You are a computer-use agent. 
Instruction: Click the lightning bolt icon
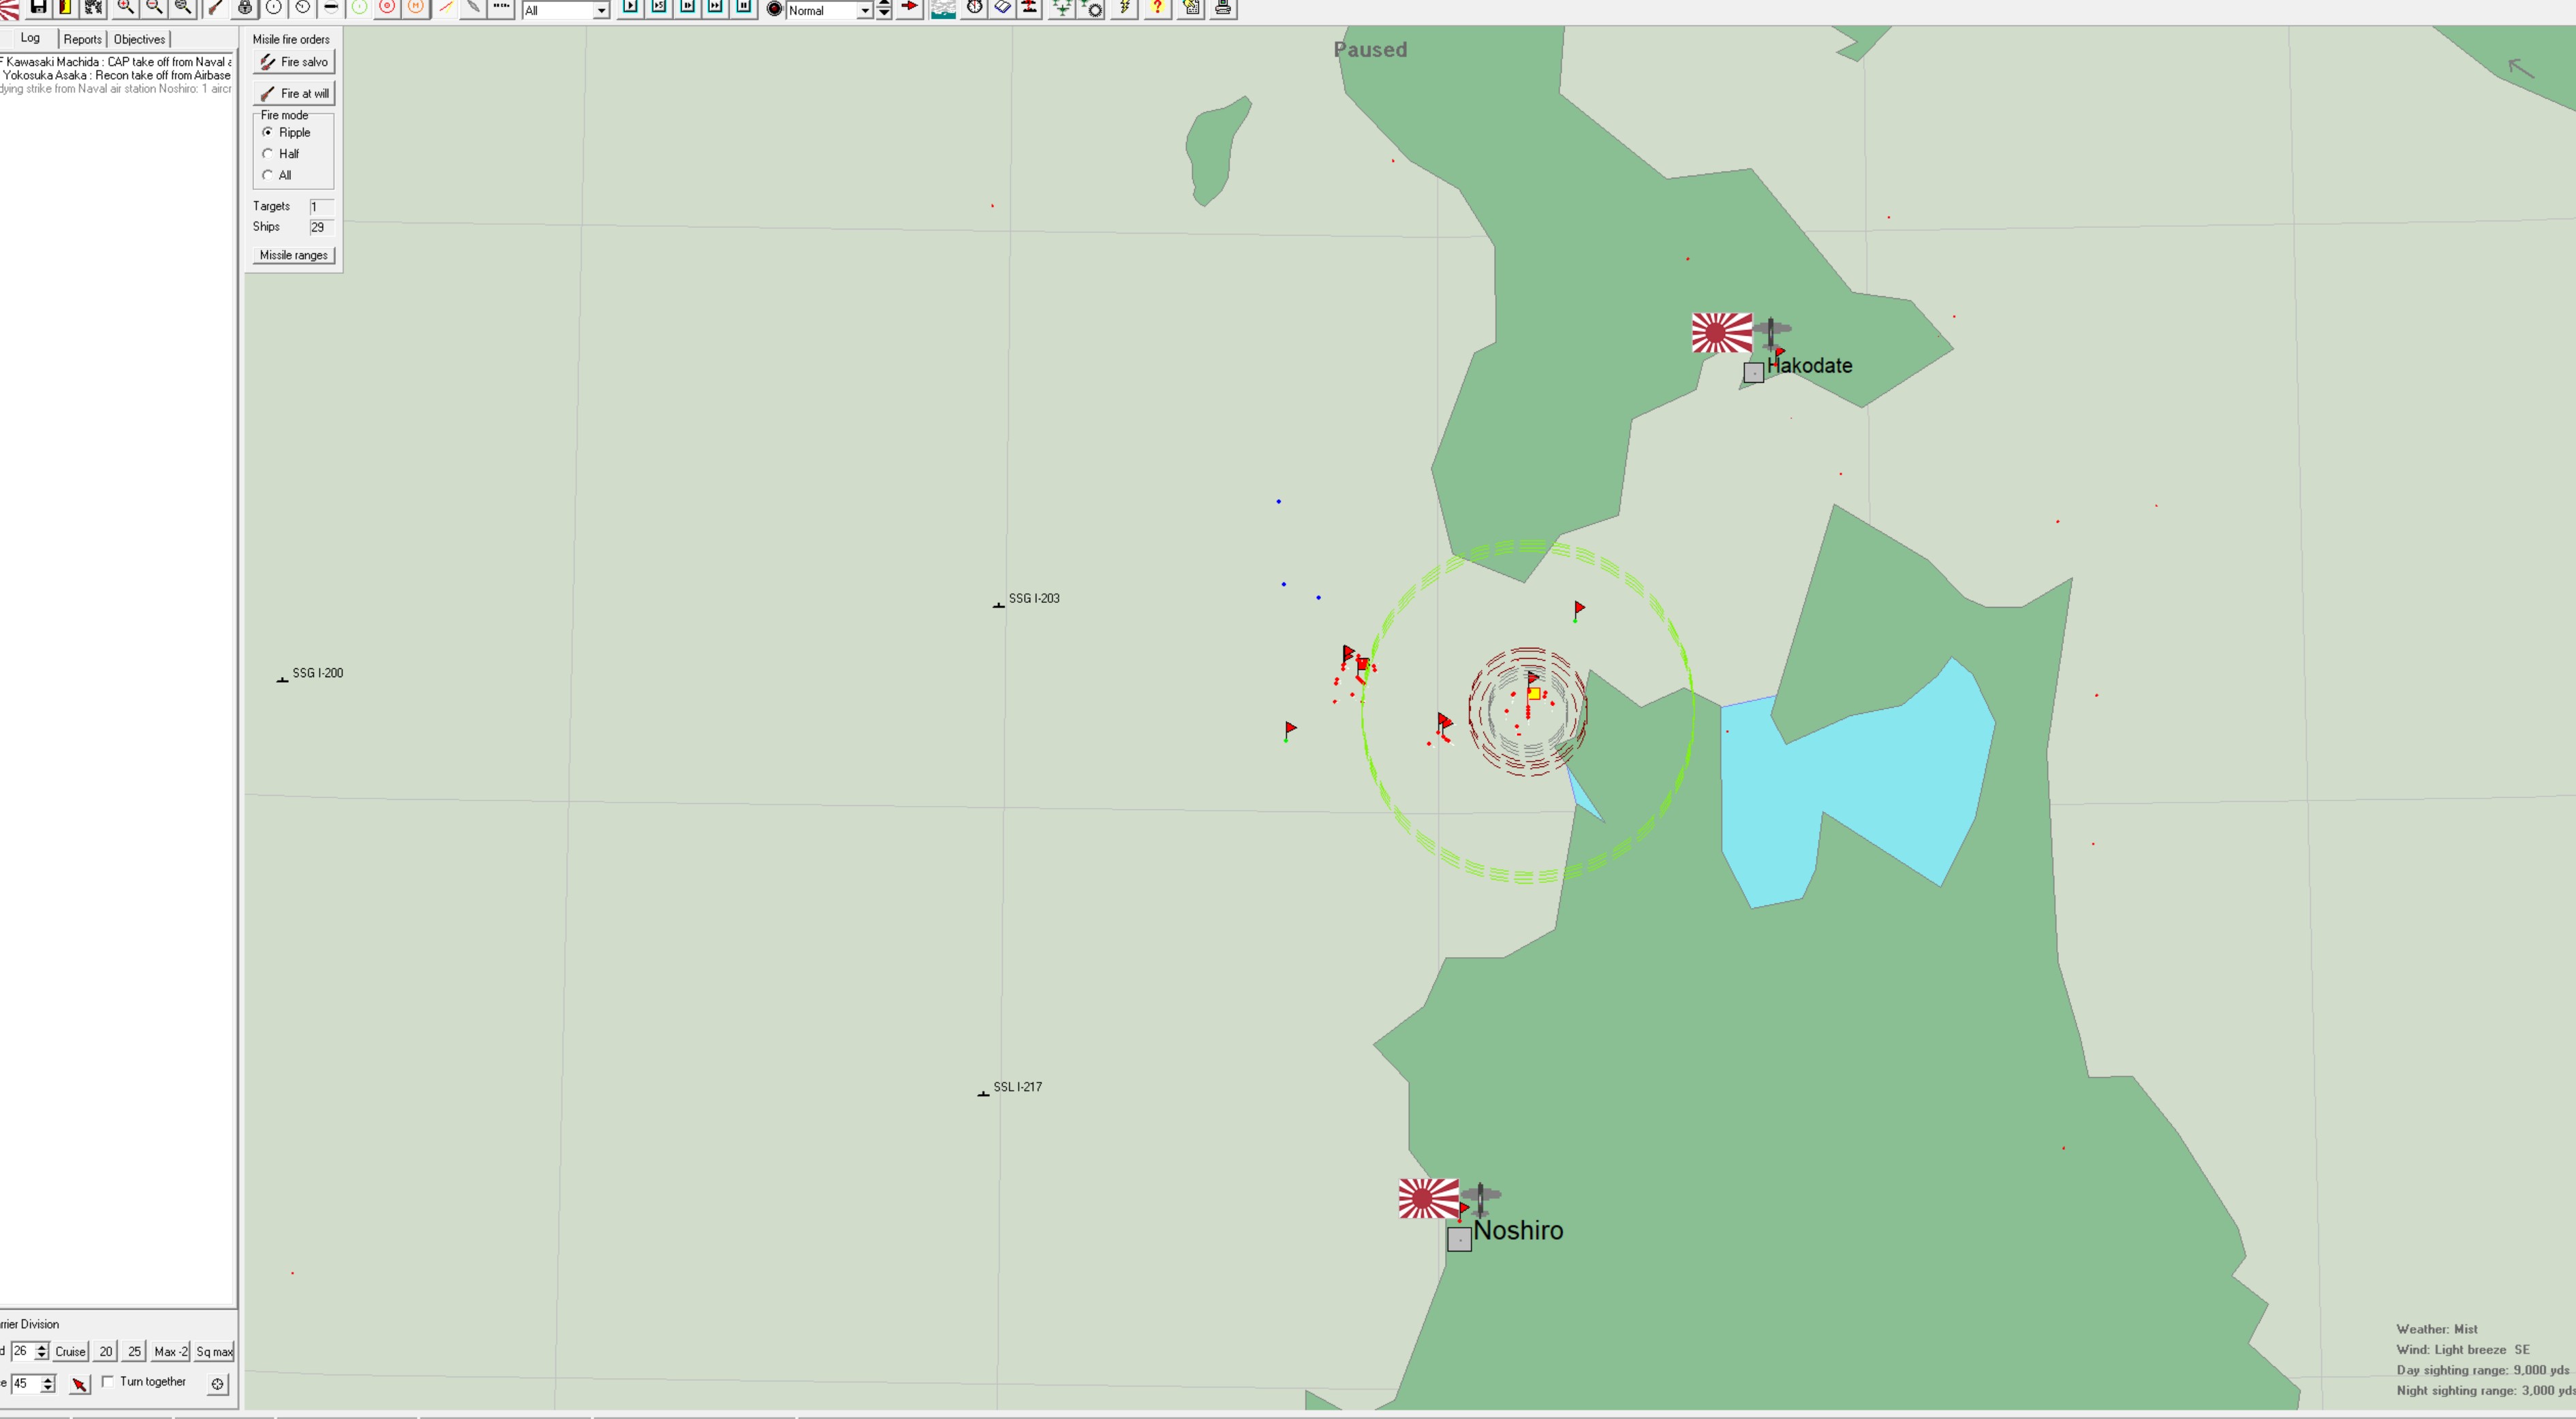click(x=1125, y=9)
